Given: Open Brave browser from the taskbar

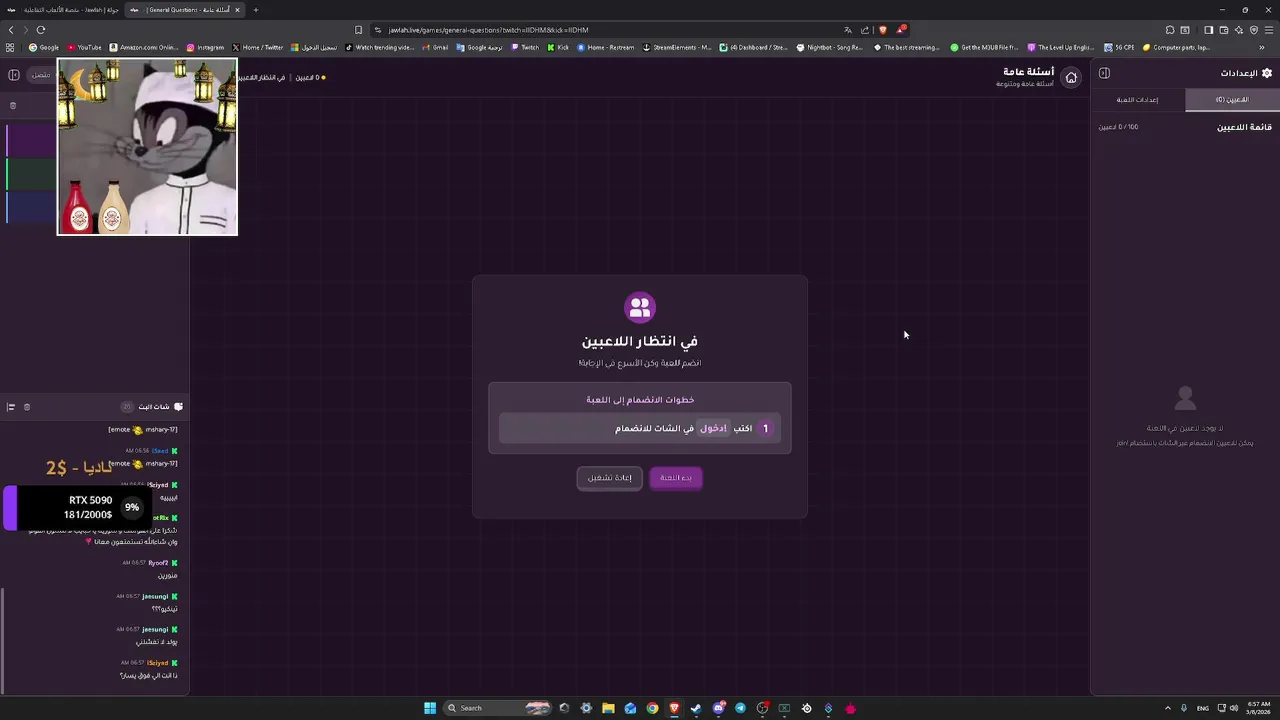Looking at the screenshot, I should [x=674, y=708].
